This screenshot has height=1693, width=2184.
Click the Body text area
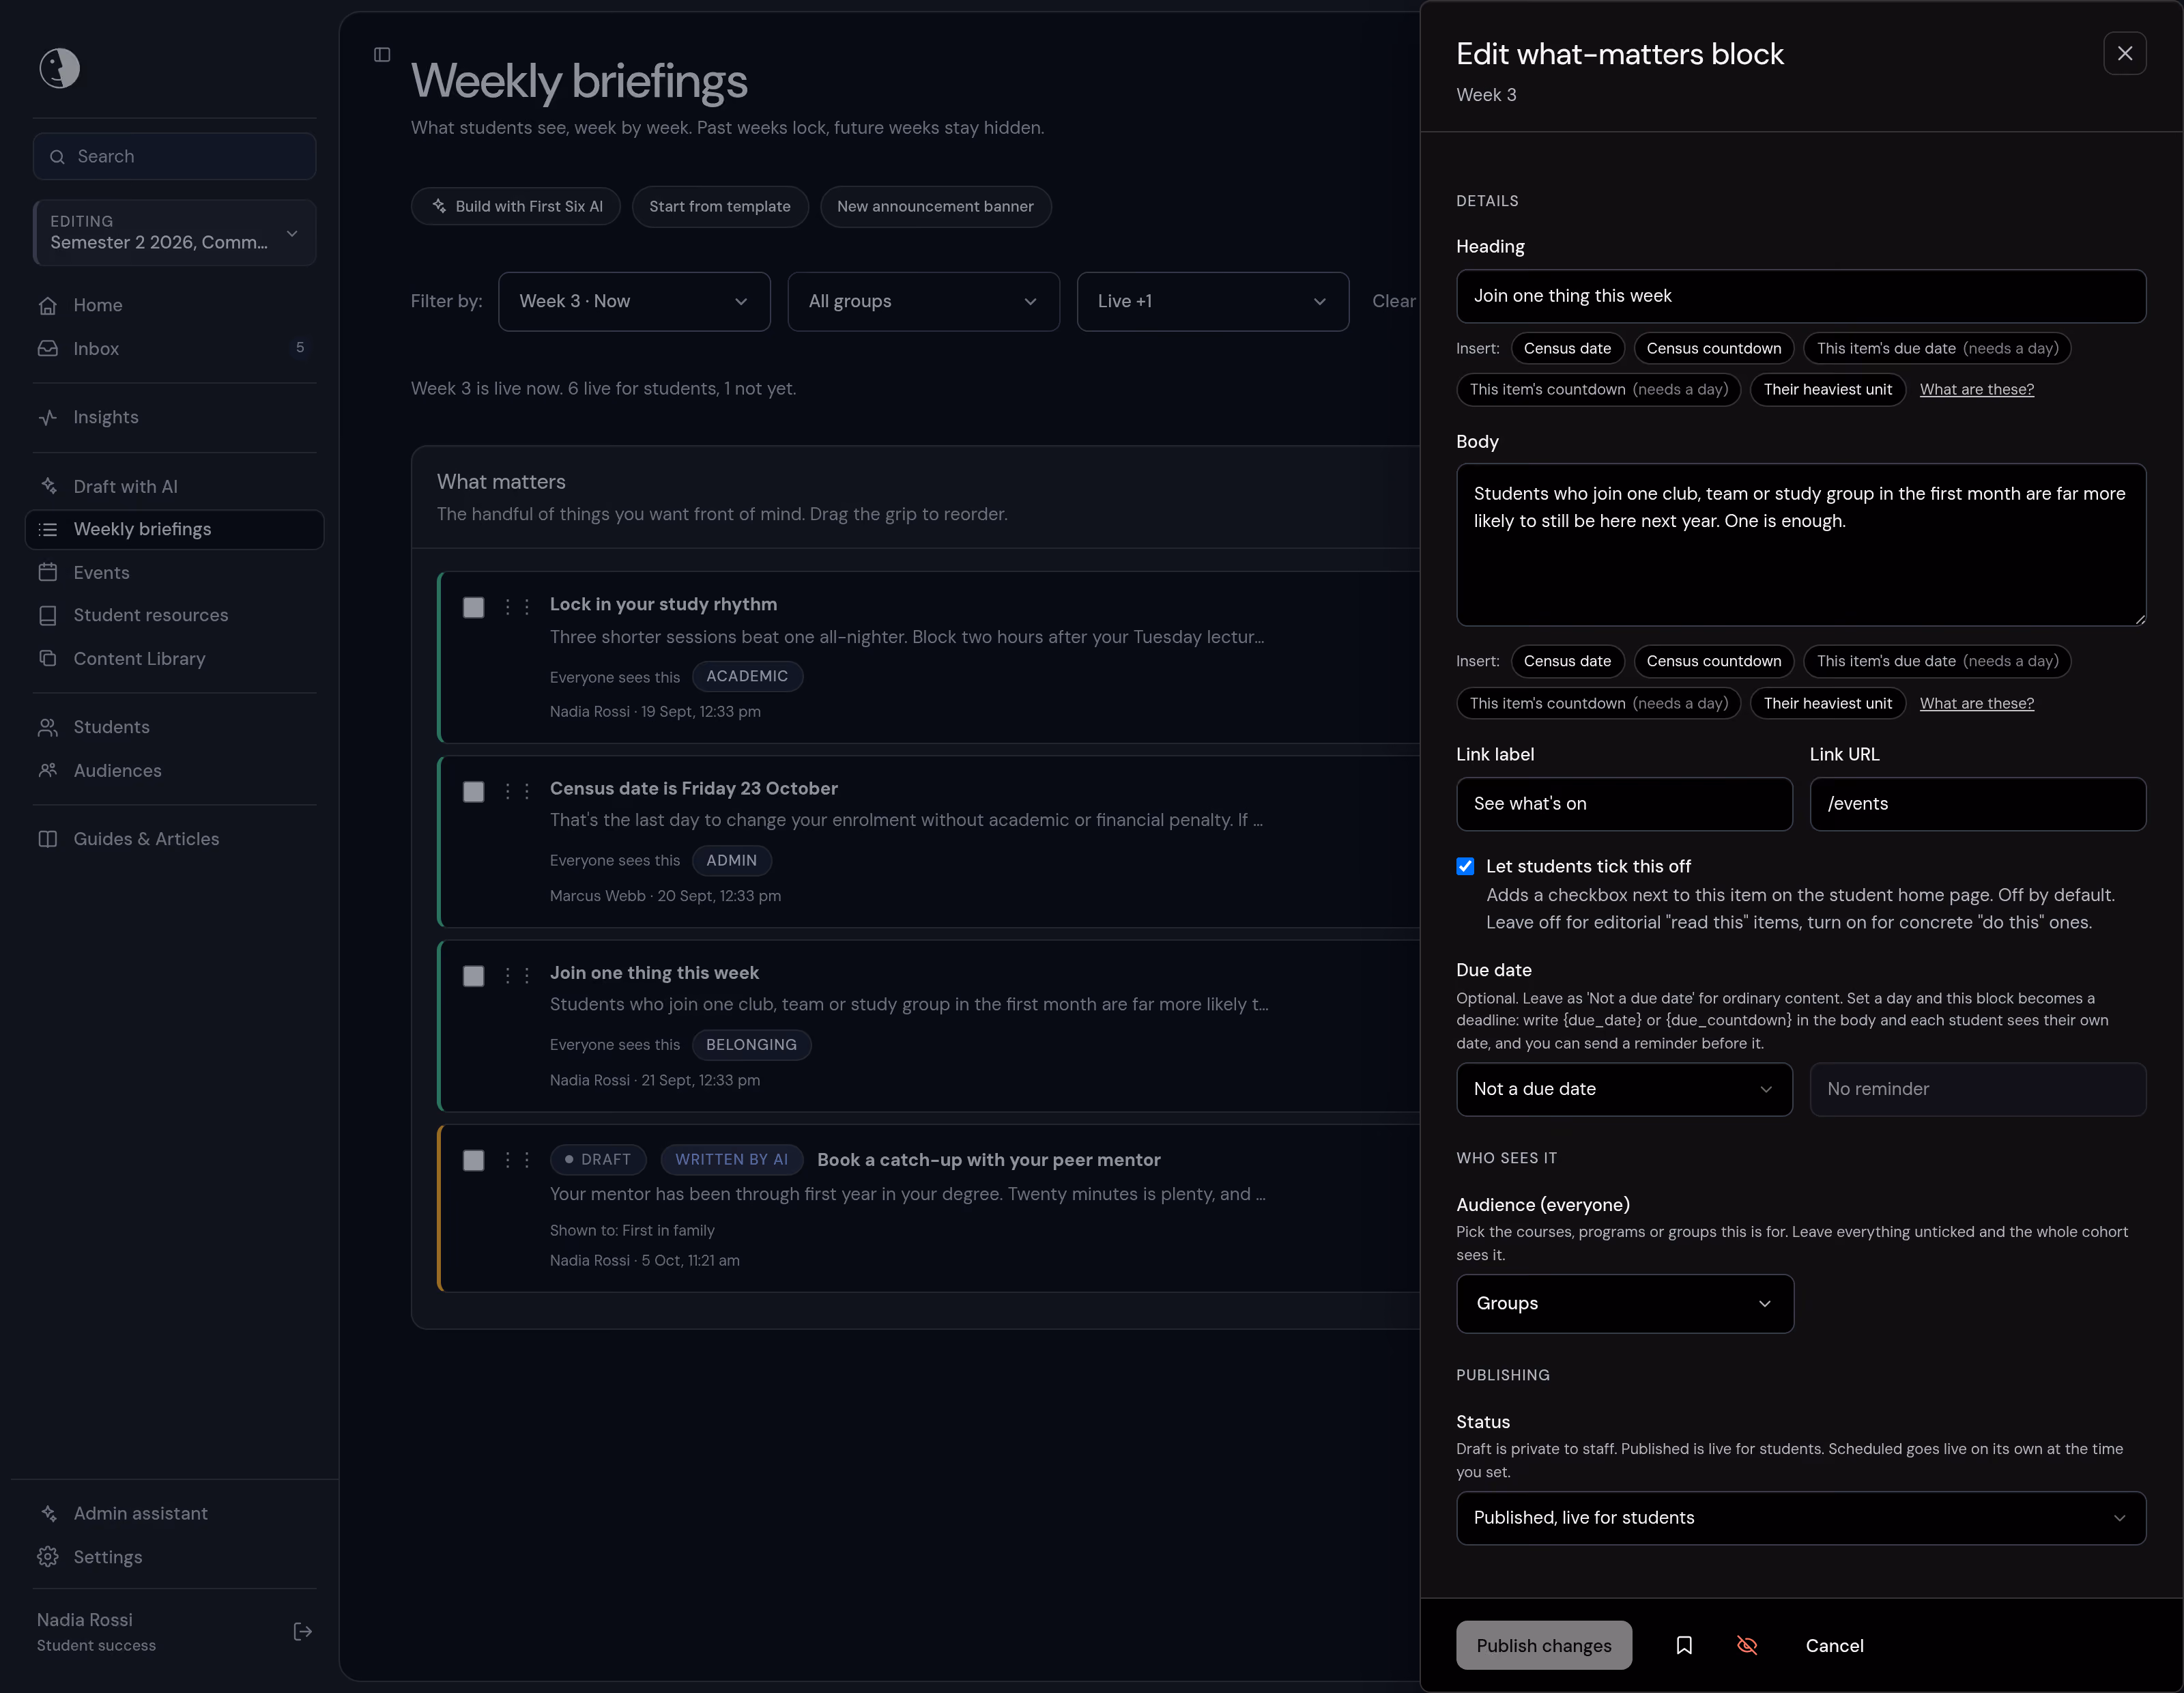coord(1800,544)
